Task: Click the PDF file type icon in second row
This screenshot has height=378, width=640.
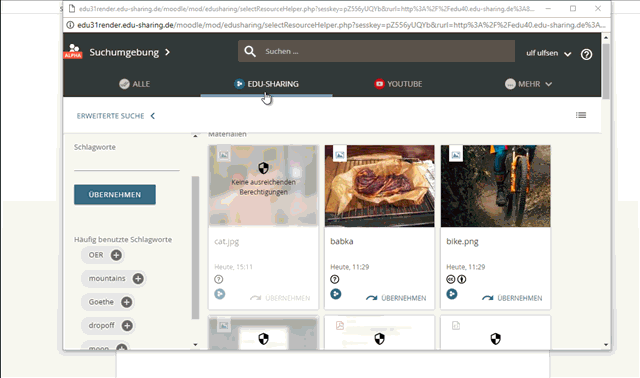Action: click(x=340, y=325)
